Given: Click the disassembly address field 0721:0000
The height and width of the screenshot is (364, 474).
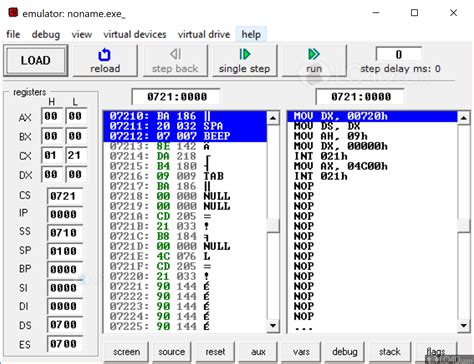Looking at the screenshot, I should click(360, 97).
